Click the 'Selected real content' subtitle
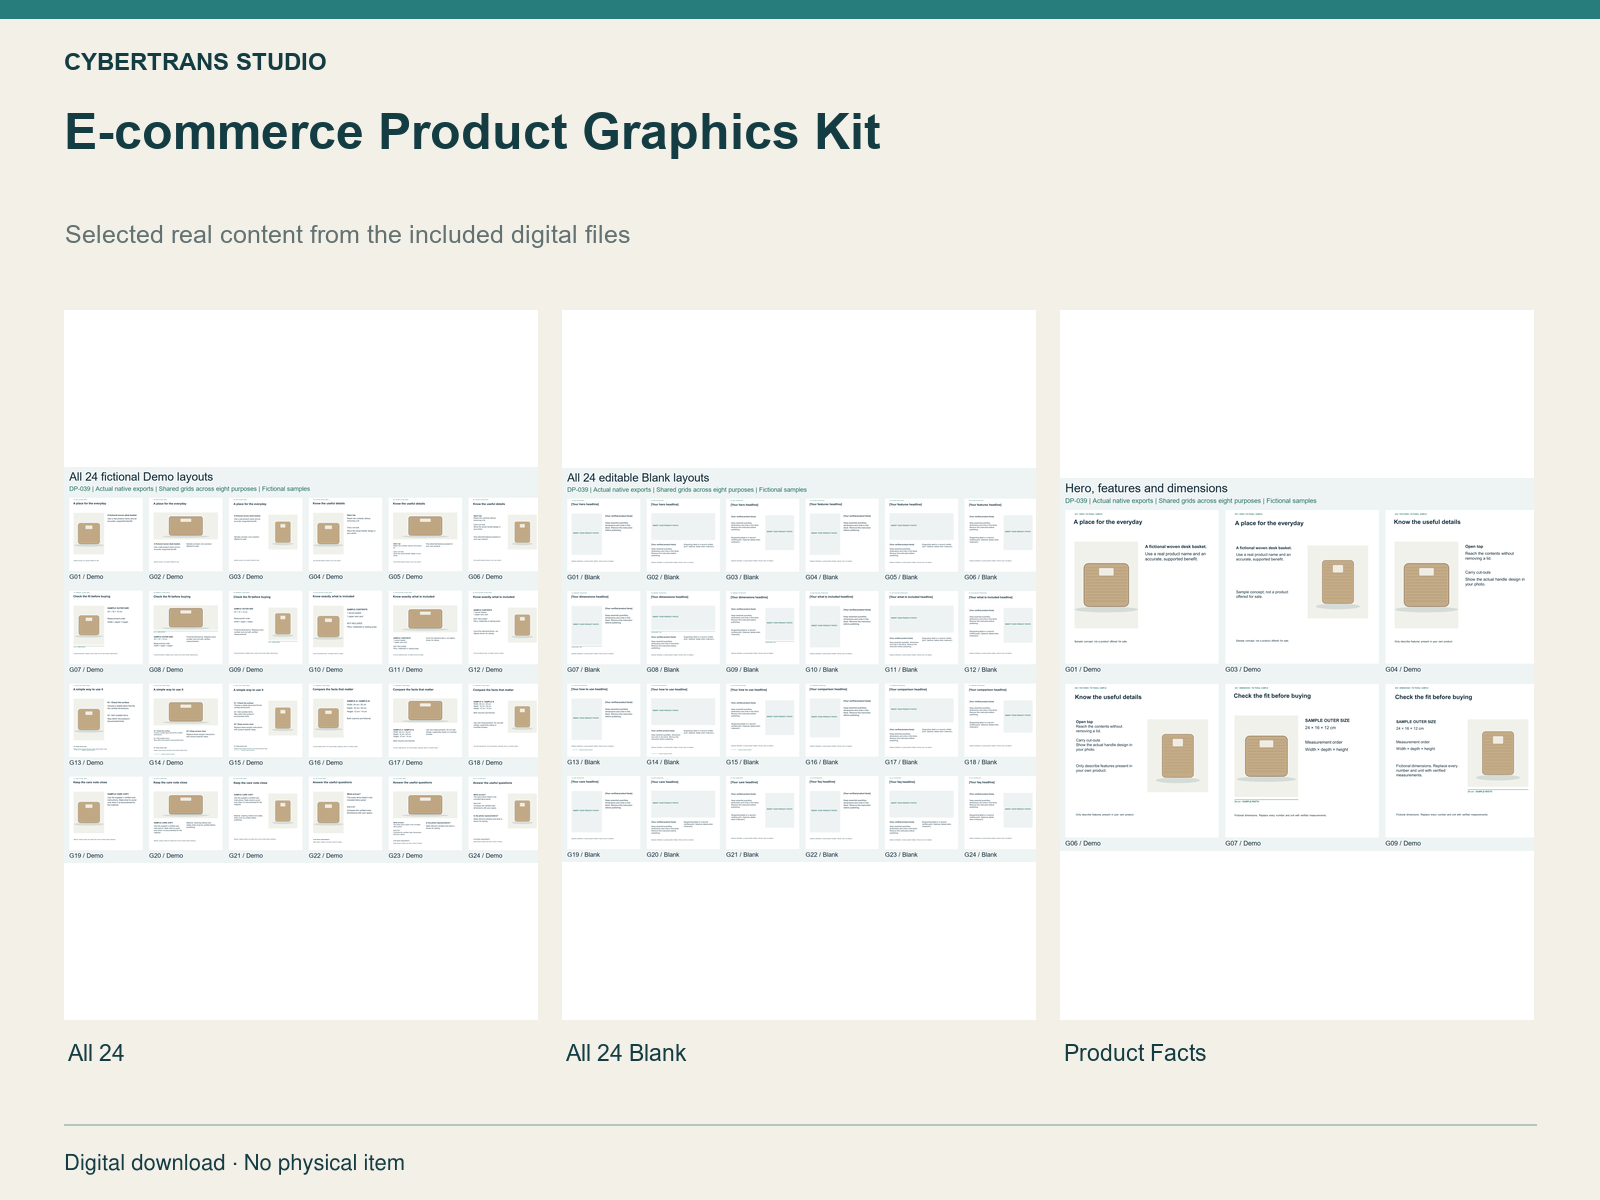 pos(348,235)
